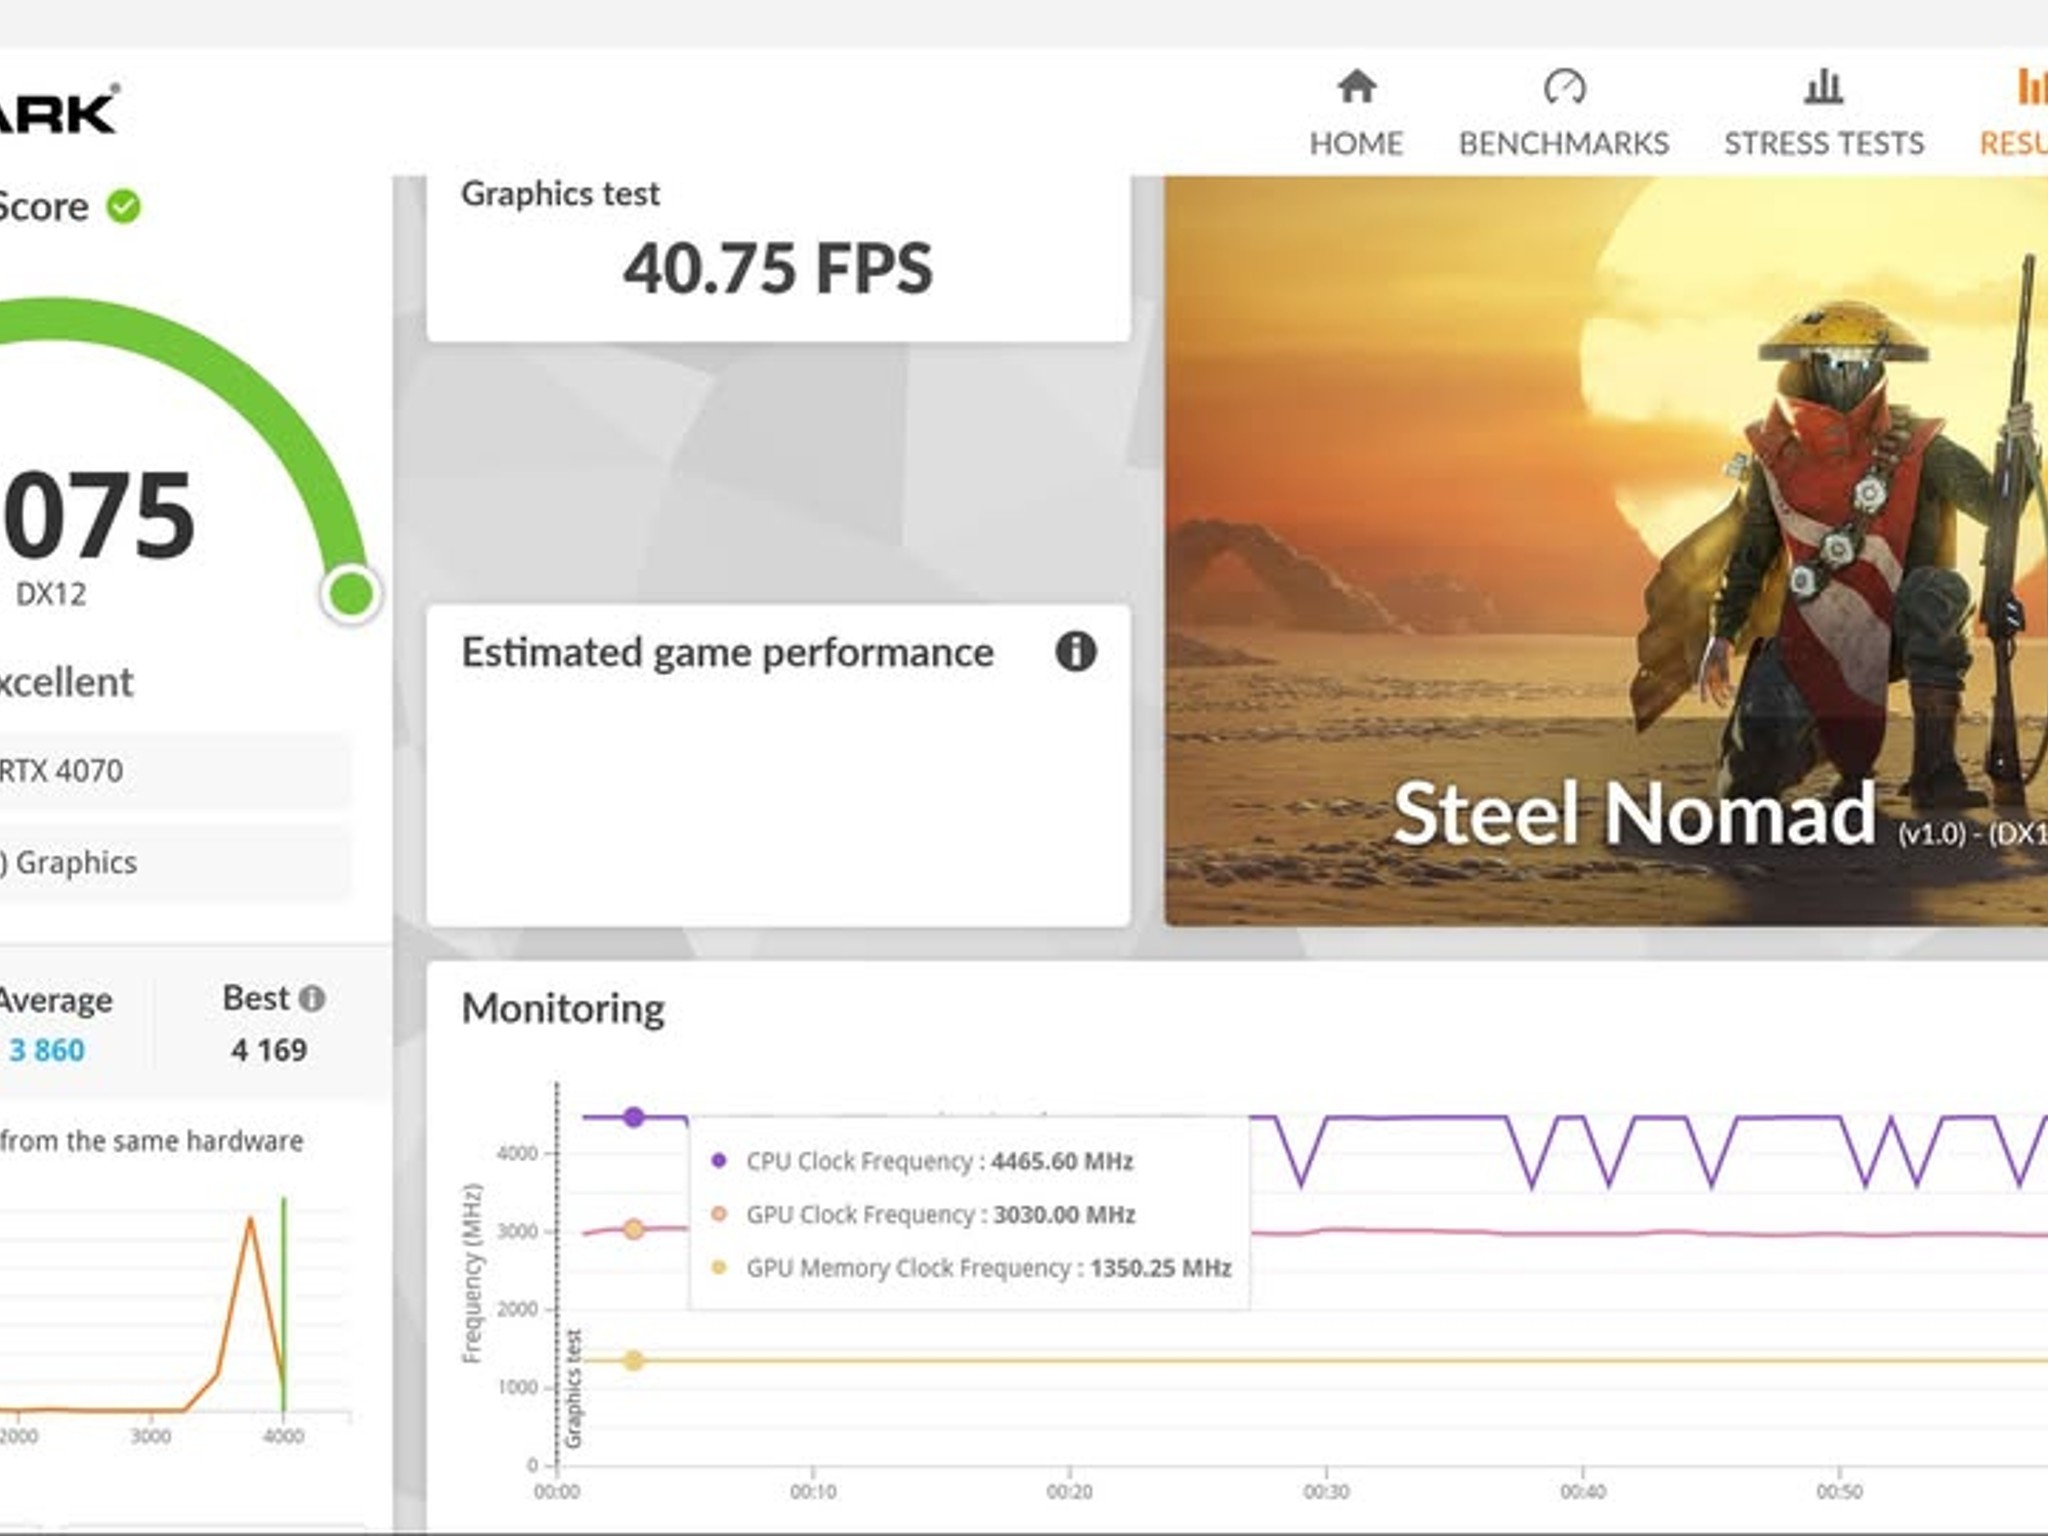Click the house icon above Home

[1356, 87]
